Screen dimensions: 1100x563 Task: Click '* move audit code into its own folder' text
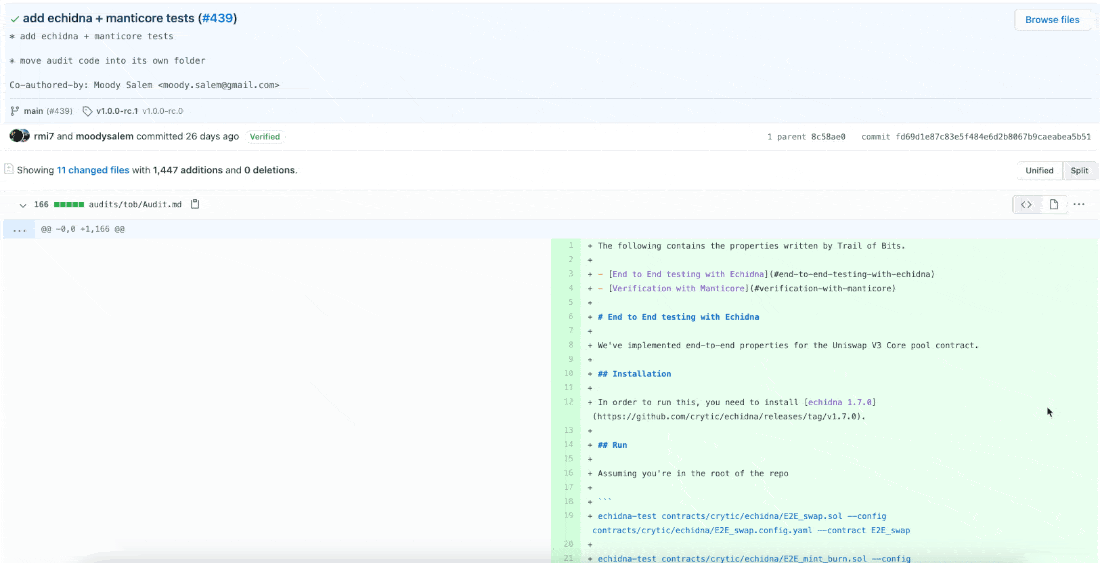[x=107, y=60]
